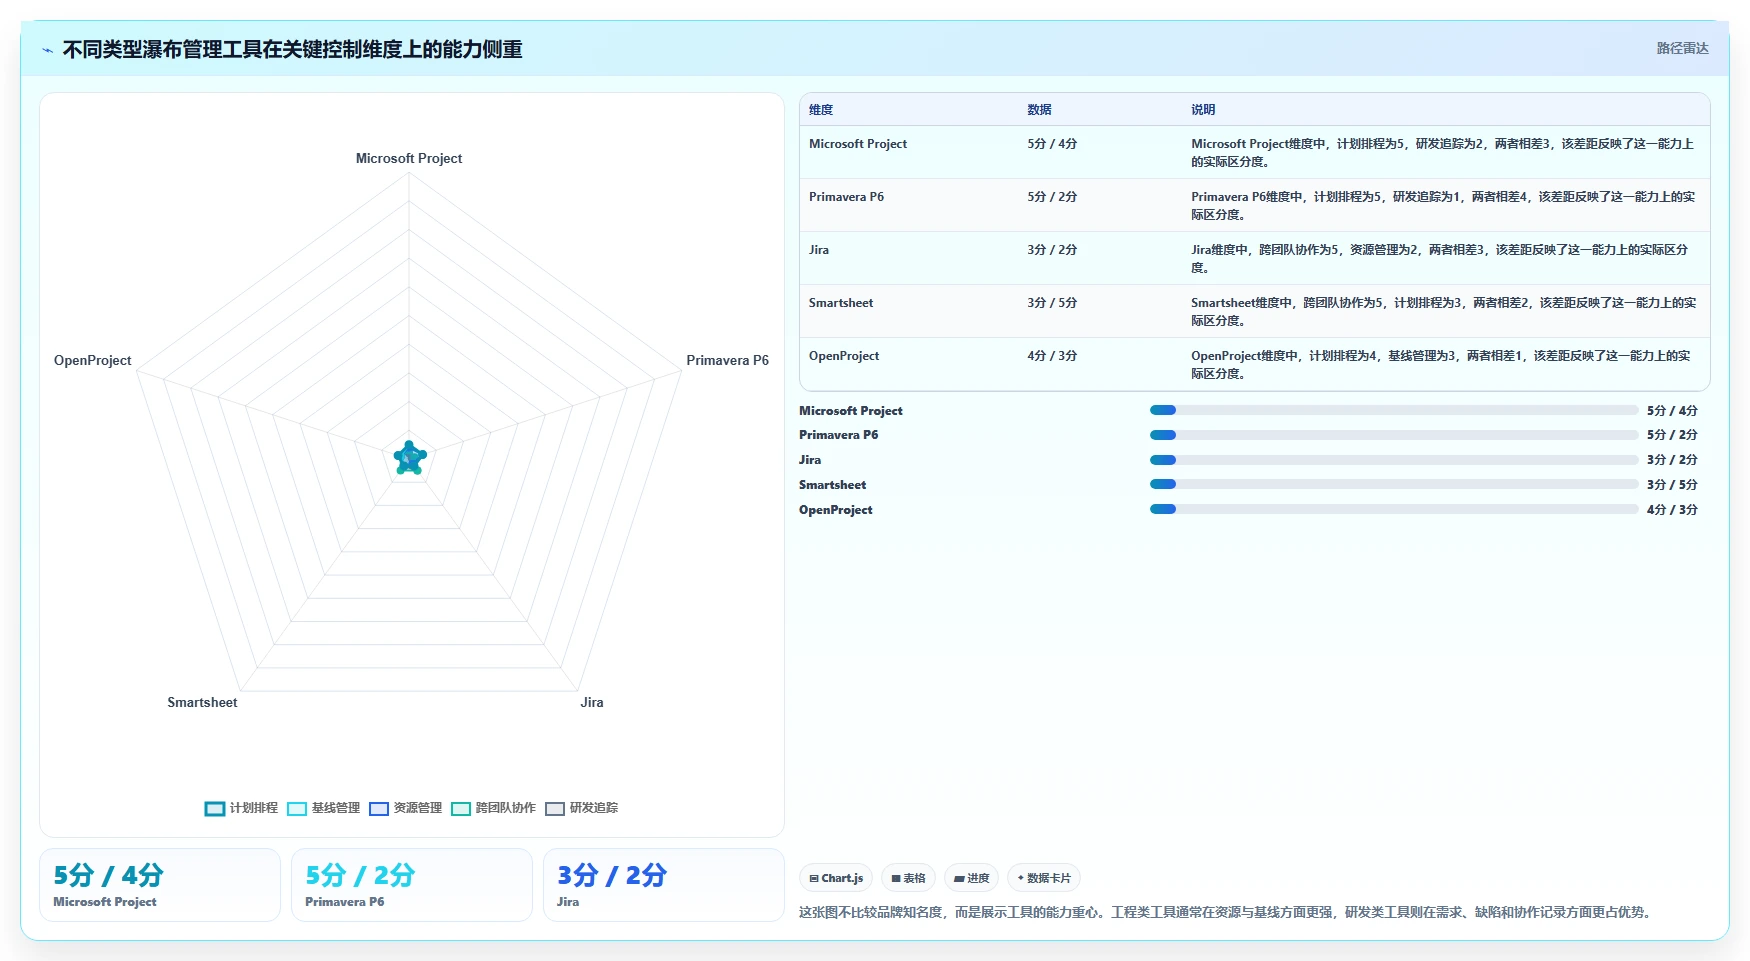Open the Microsoft Project 5分 / 4分 card
This screenshot has width=1750, height=961.
pos(160,885)
